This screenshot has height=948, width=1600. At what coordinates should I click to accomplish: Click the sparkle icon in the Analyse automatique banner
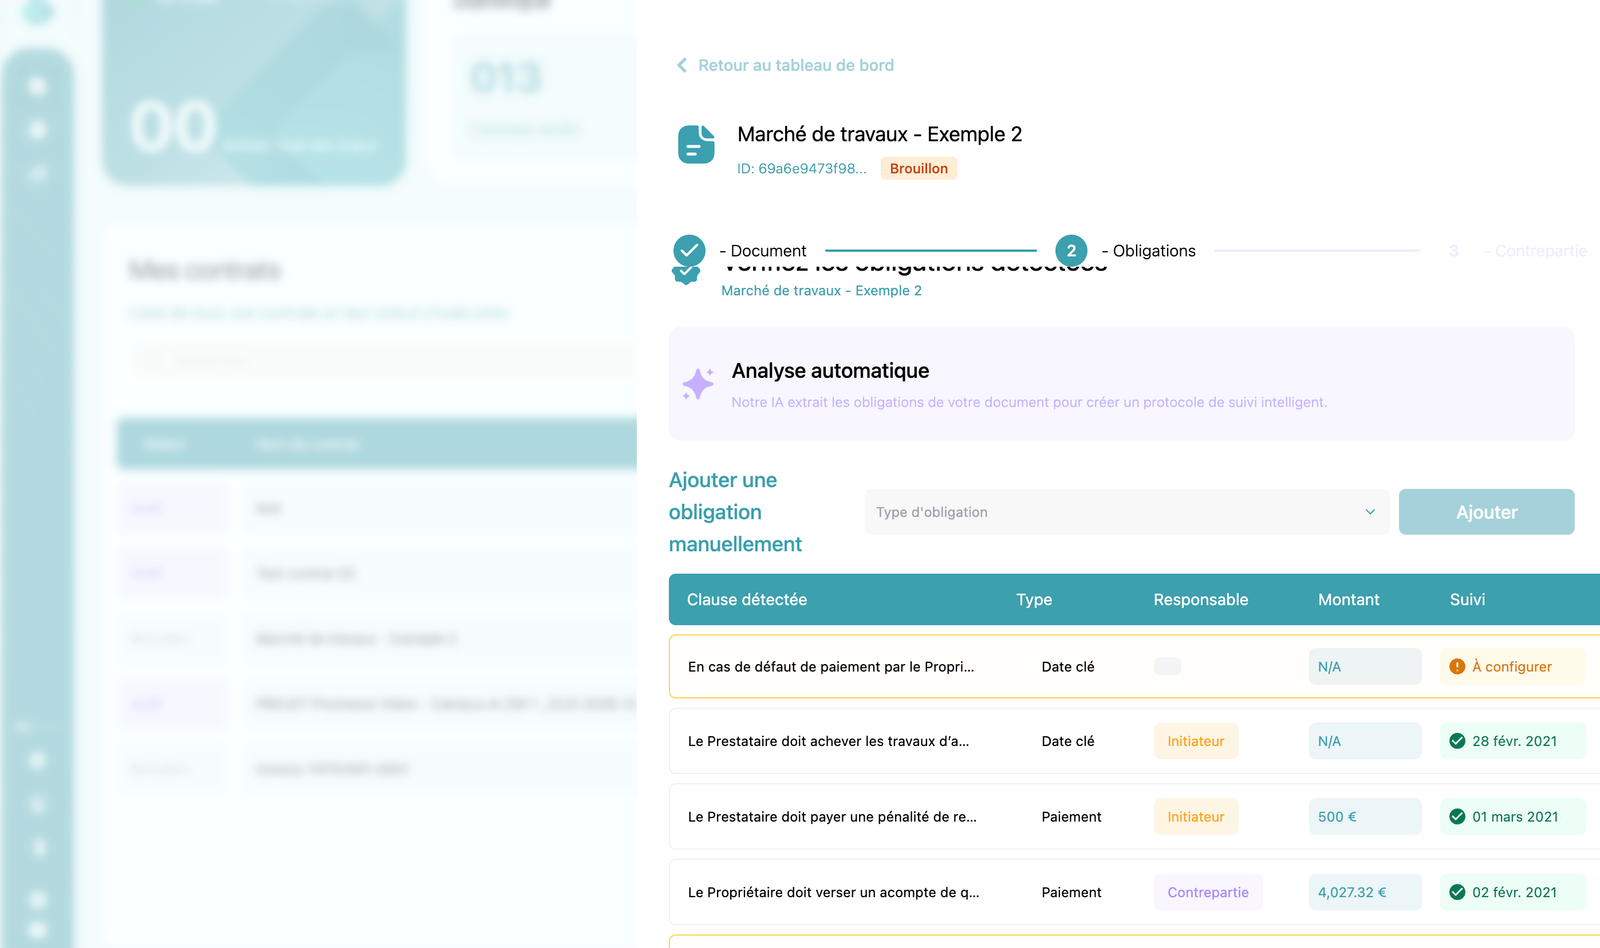[699, 383]
